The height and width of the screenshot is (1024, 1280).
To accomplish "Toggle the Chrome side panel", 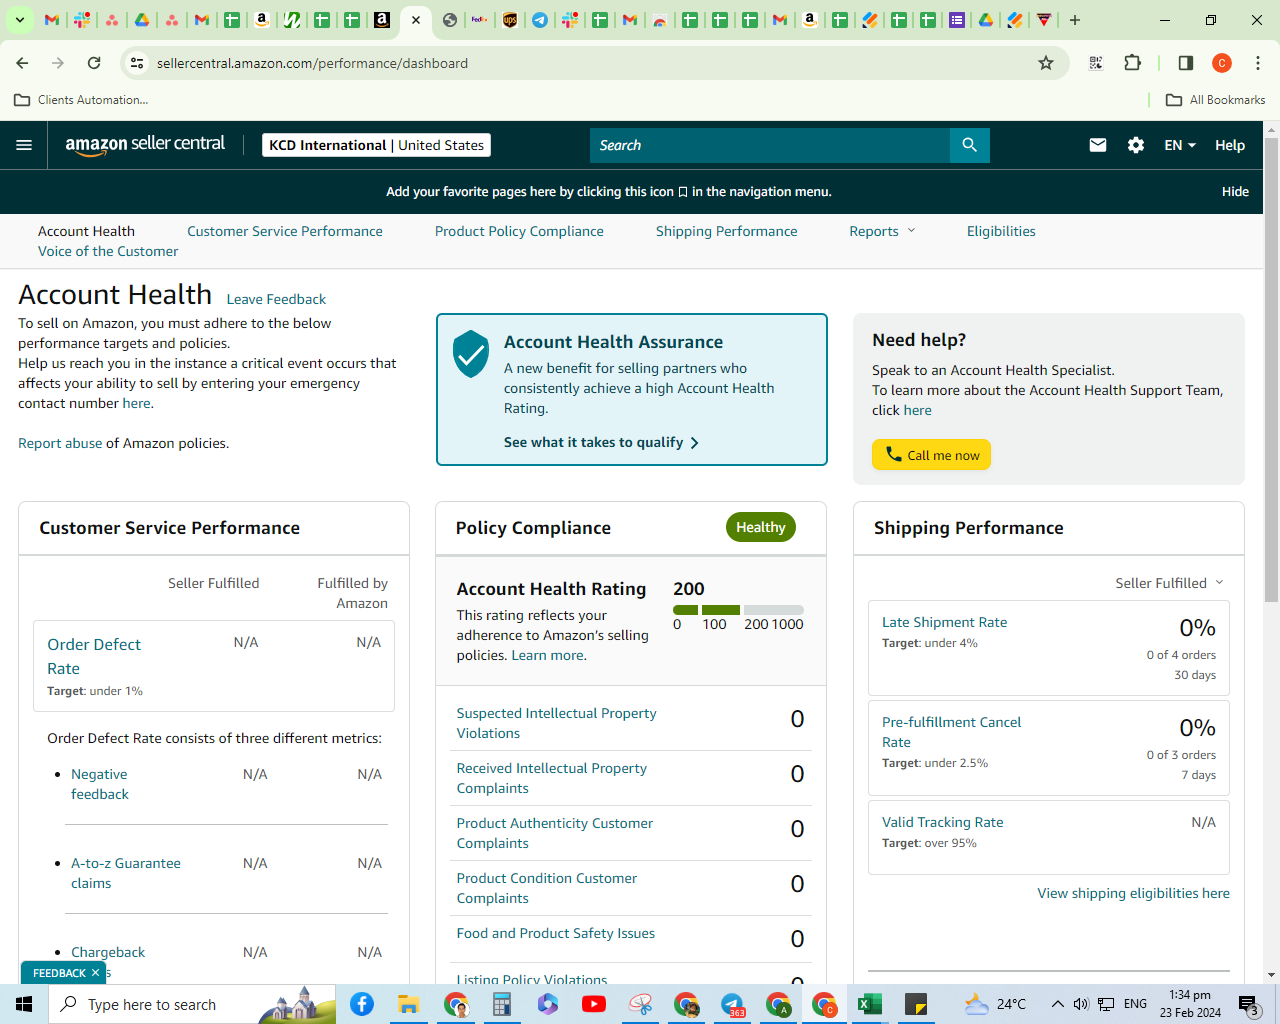I will click(x=1186, y=63).
